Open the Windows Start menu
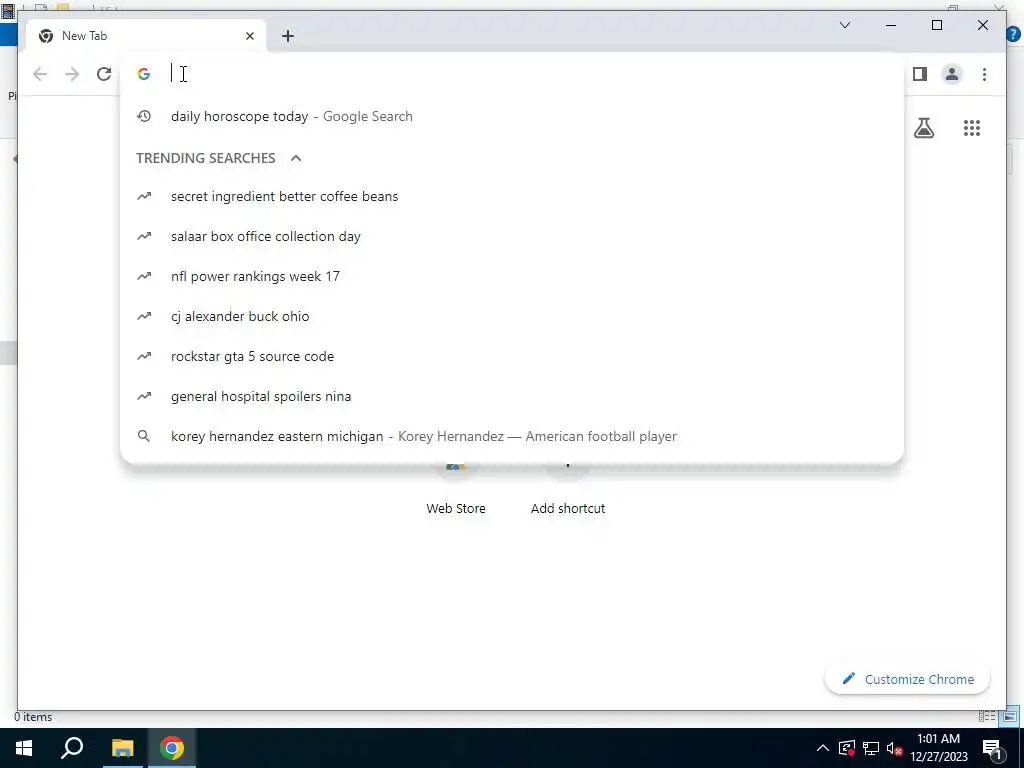This screenshot has height=768, width=1024. point(24,748)
